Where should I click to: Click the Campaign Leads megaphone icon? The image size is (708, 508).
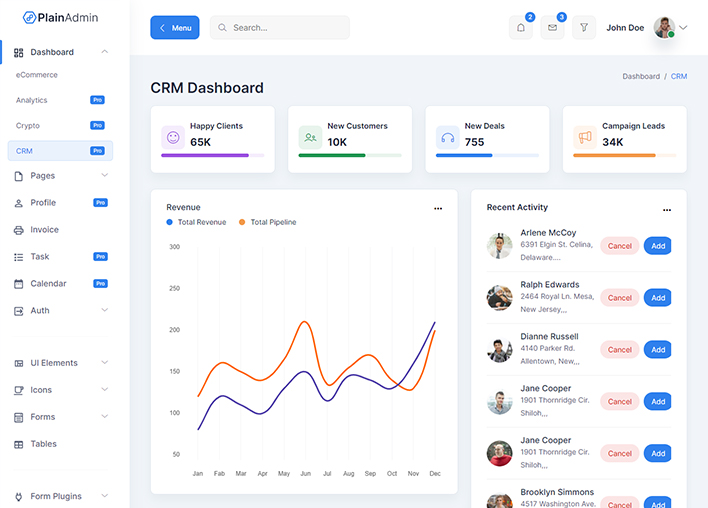click(x=584, y=138)
